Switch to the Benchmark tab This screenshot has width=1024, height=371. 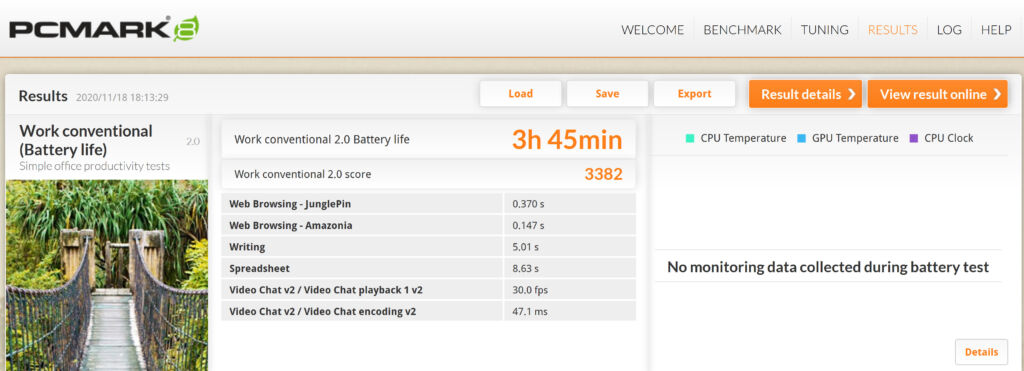pos(742,29)
